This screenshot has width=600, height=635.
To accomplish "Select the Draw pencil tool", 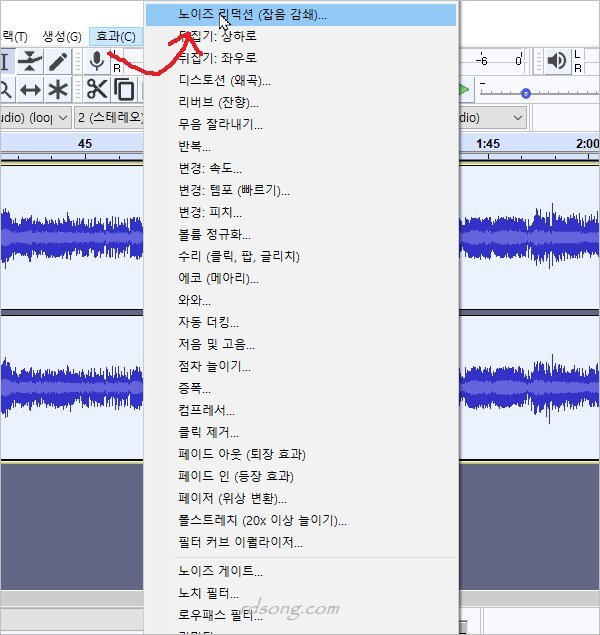I will click(x=58, y=62).
